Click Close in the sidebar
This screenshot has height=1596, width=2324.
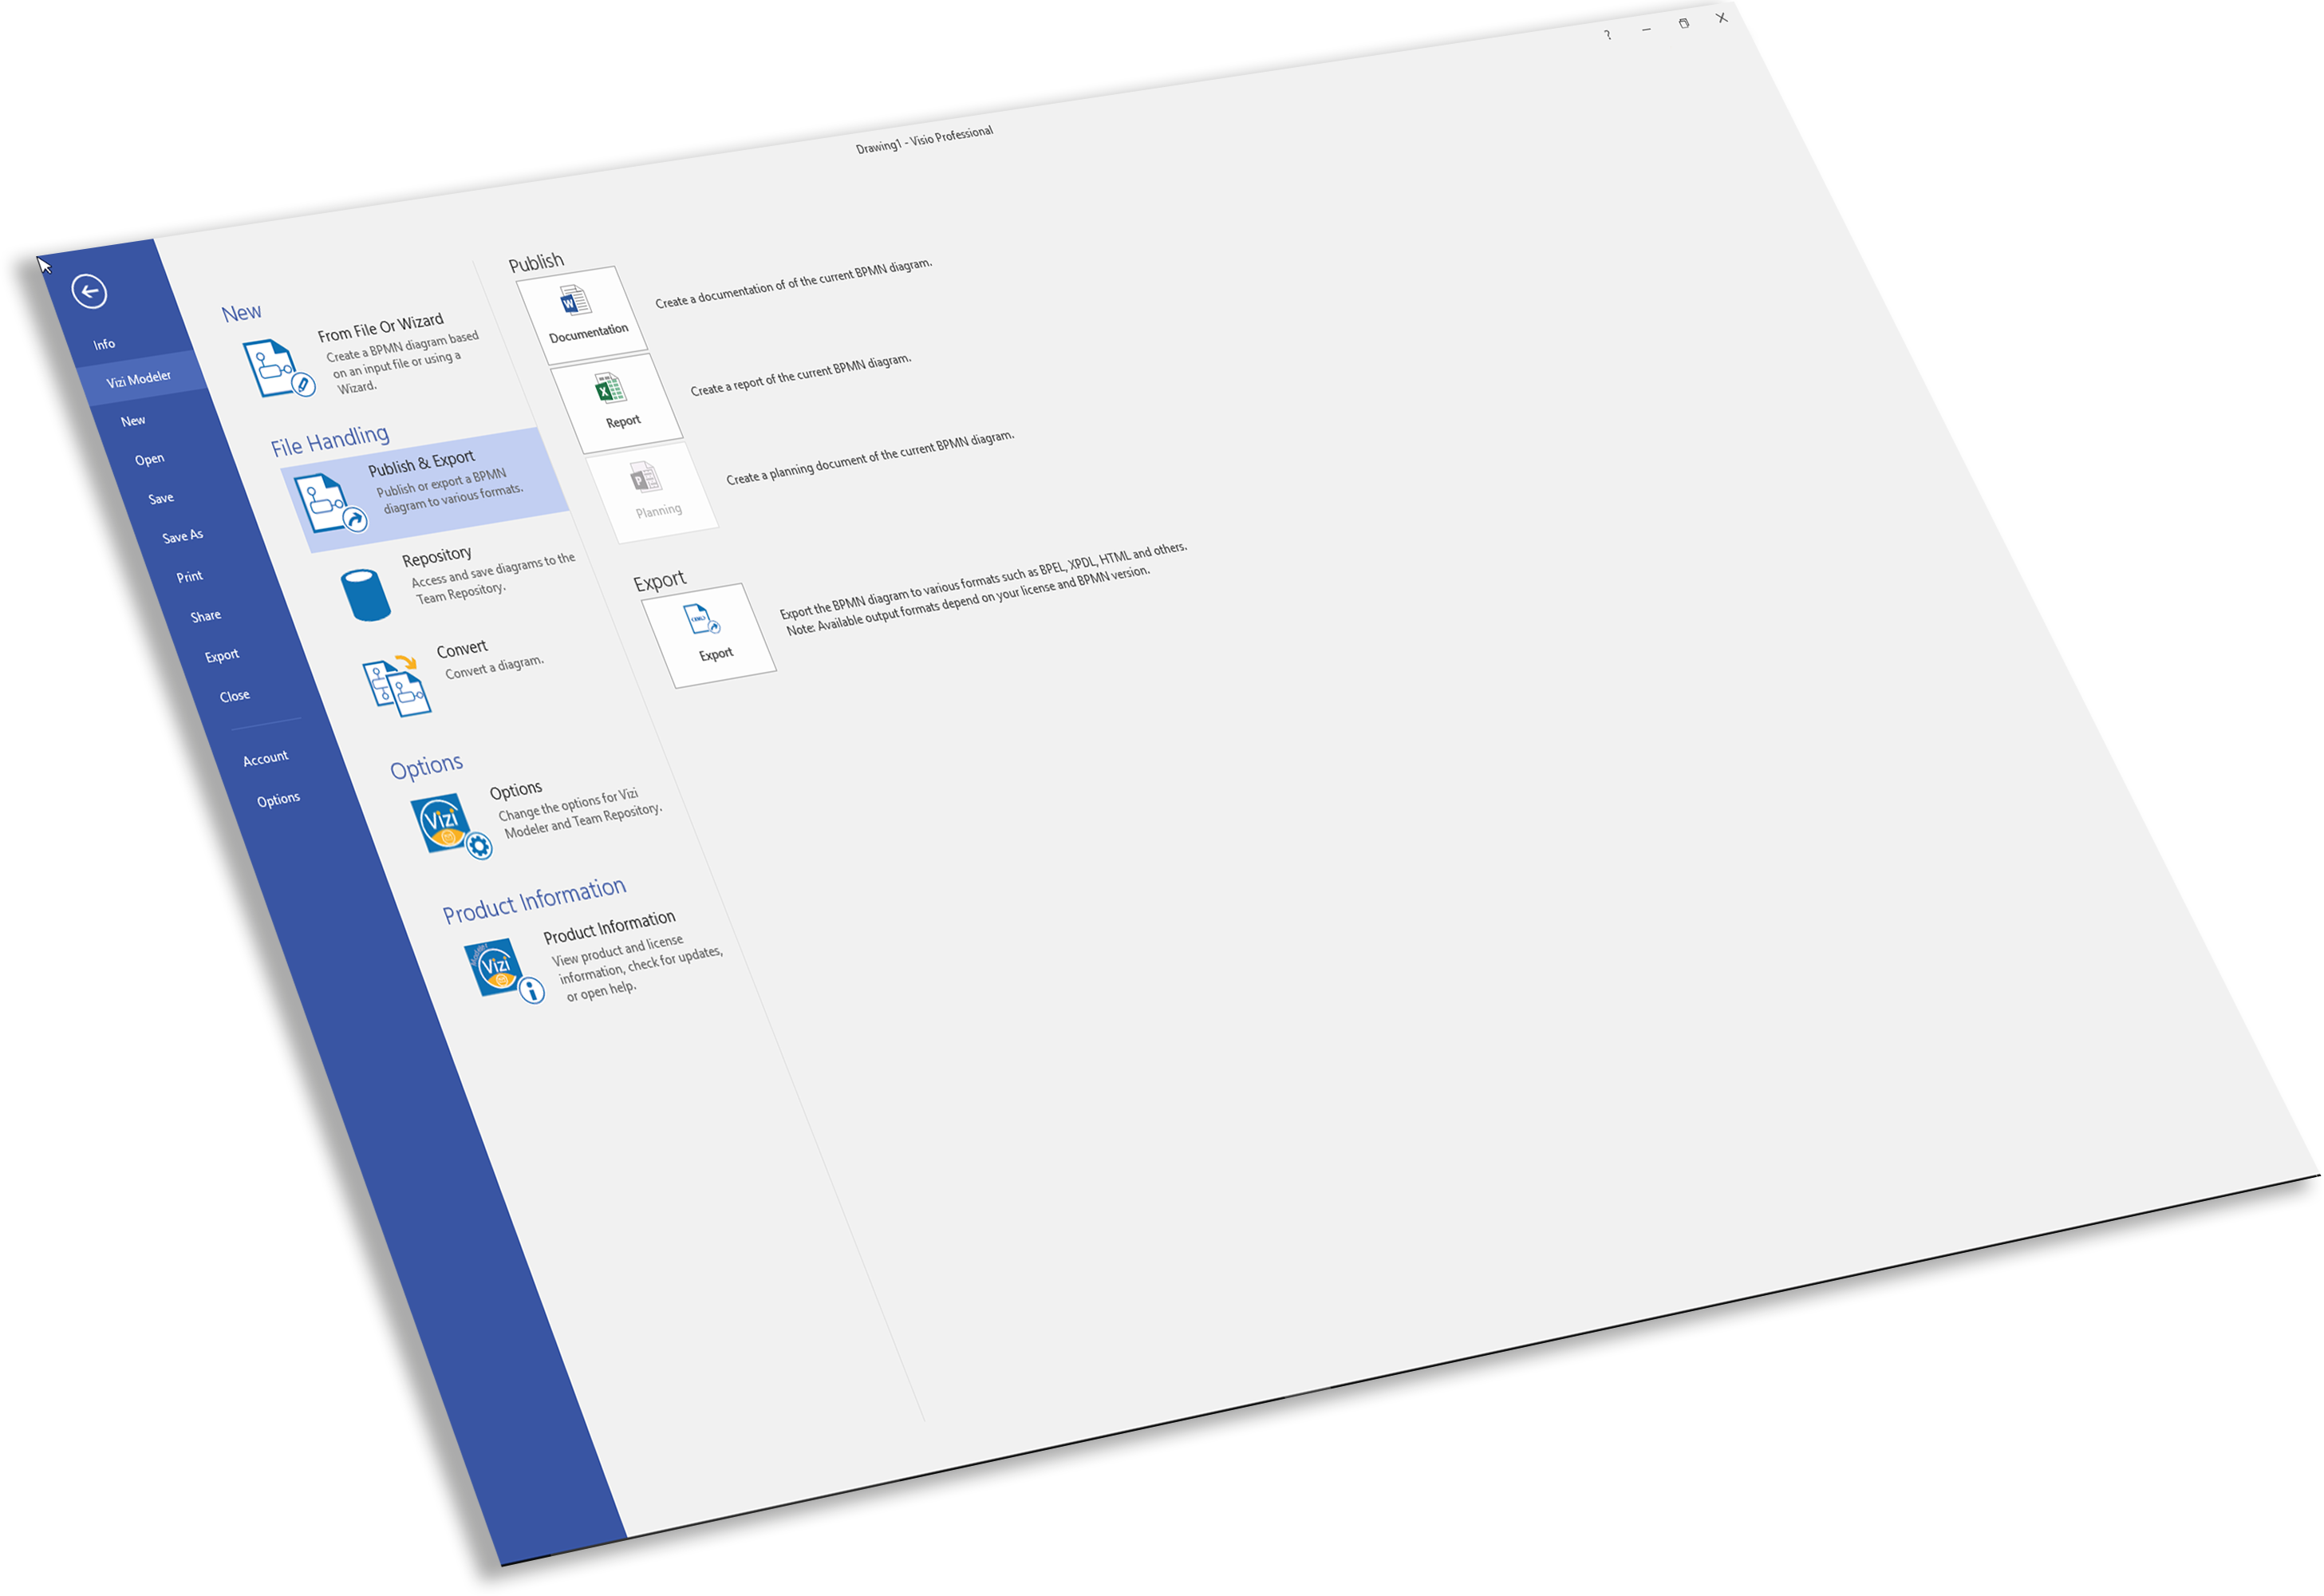235,696
